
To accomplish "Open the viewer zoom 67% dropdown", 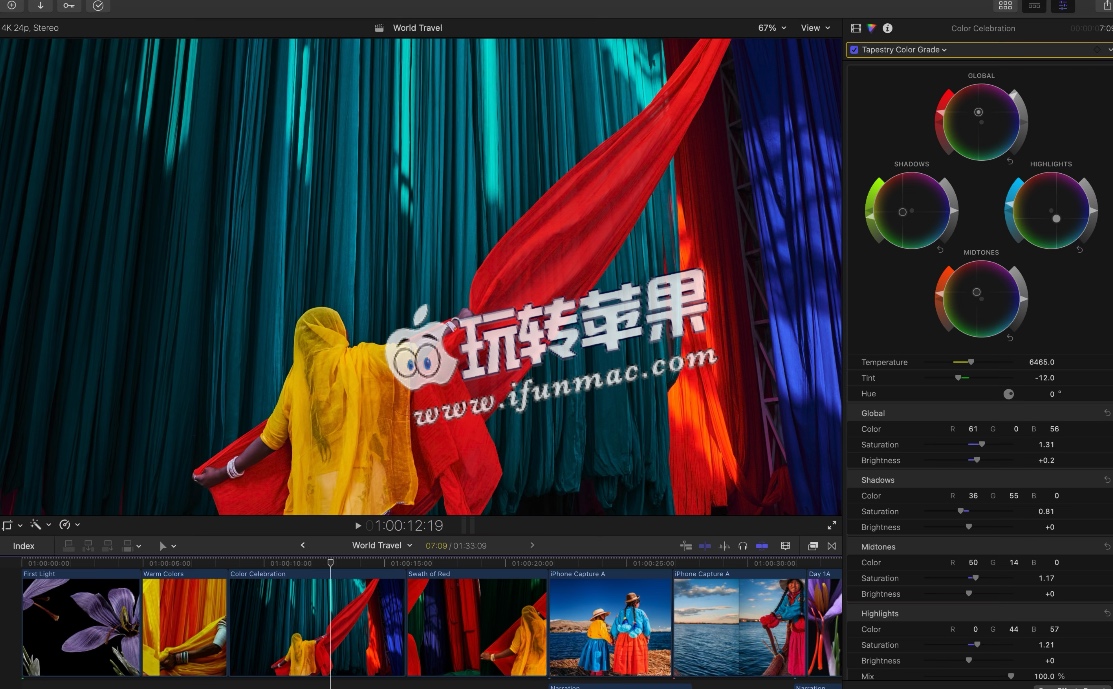I will (x=771, y=28).
